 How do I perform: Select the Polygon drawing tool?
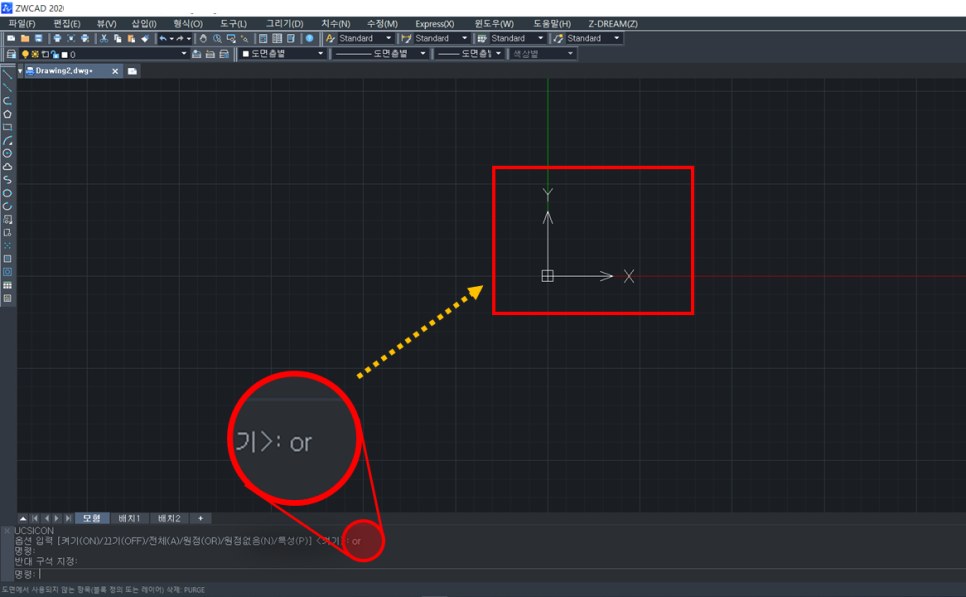pos(7,114)
